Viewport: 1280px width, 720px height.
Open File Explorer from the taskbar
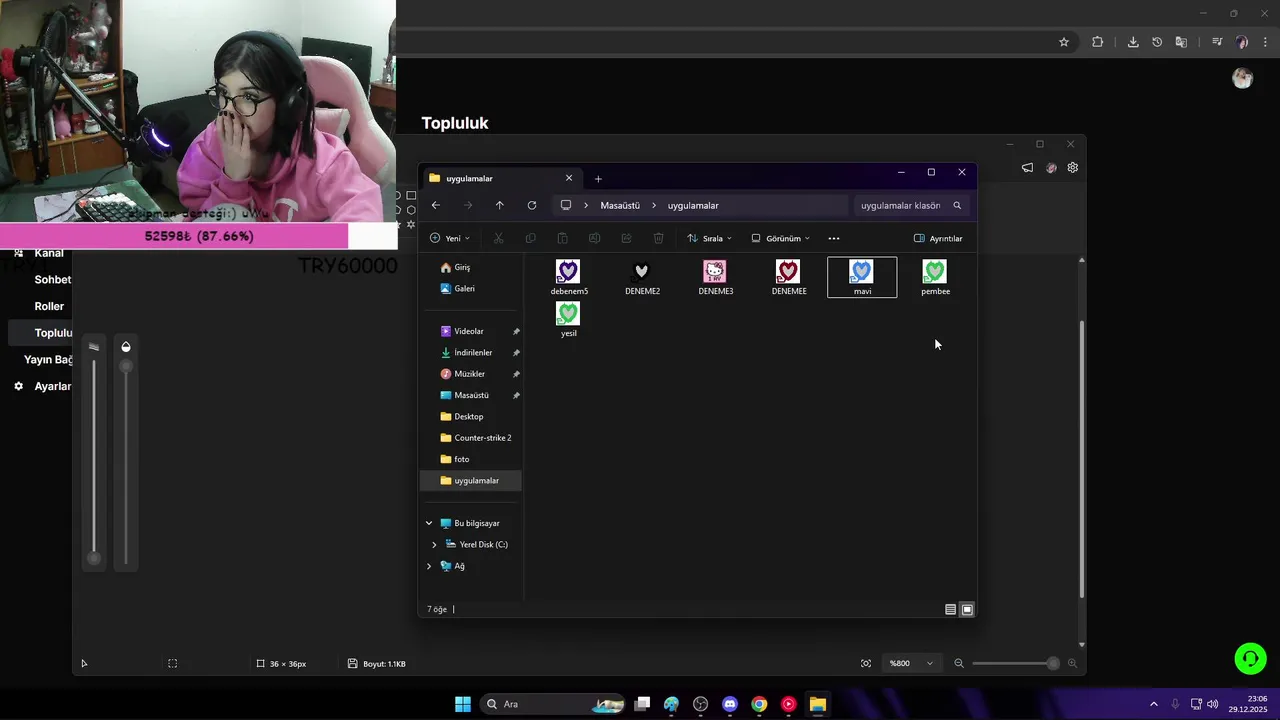tap(817, 704)
